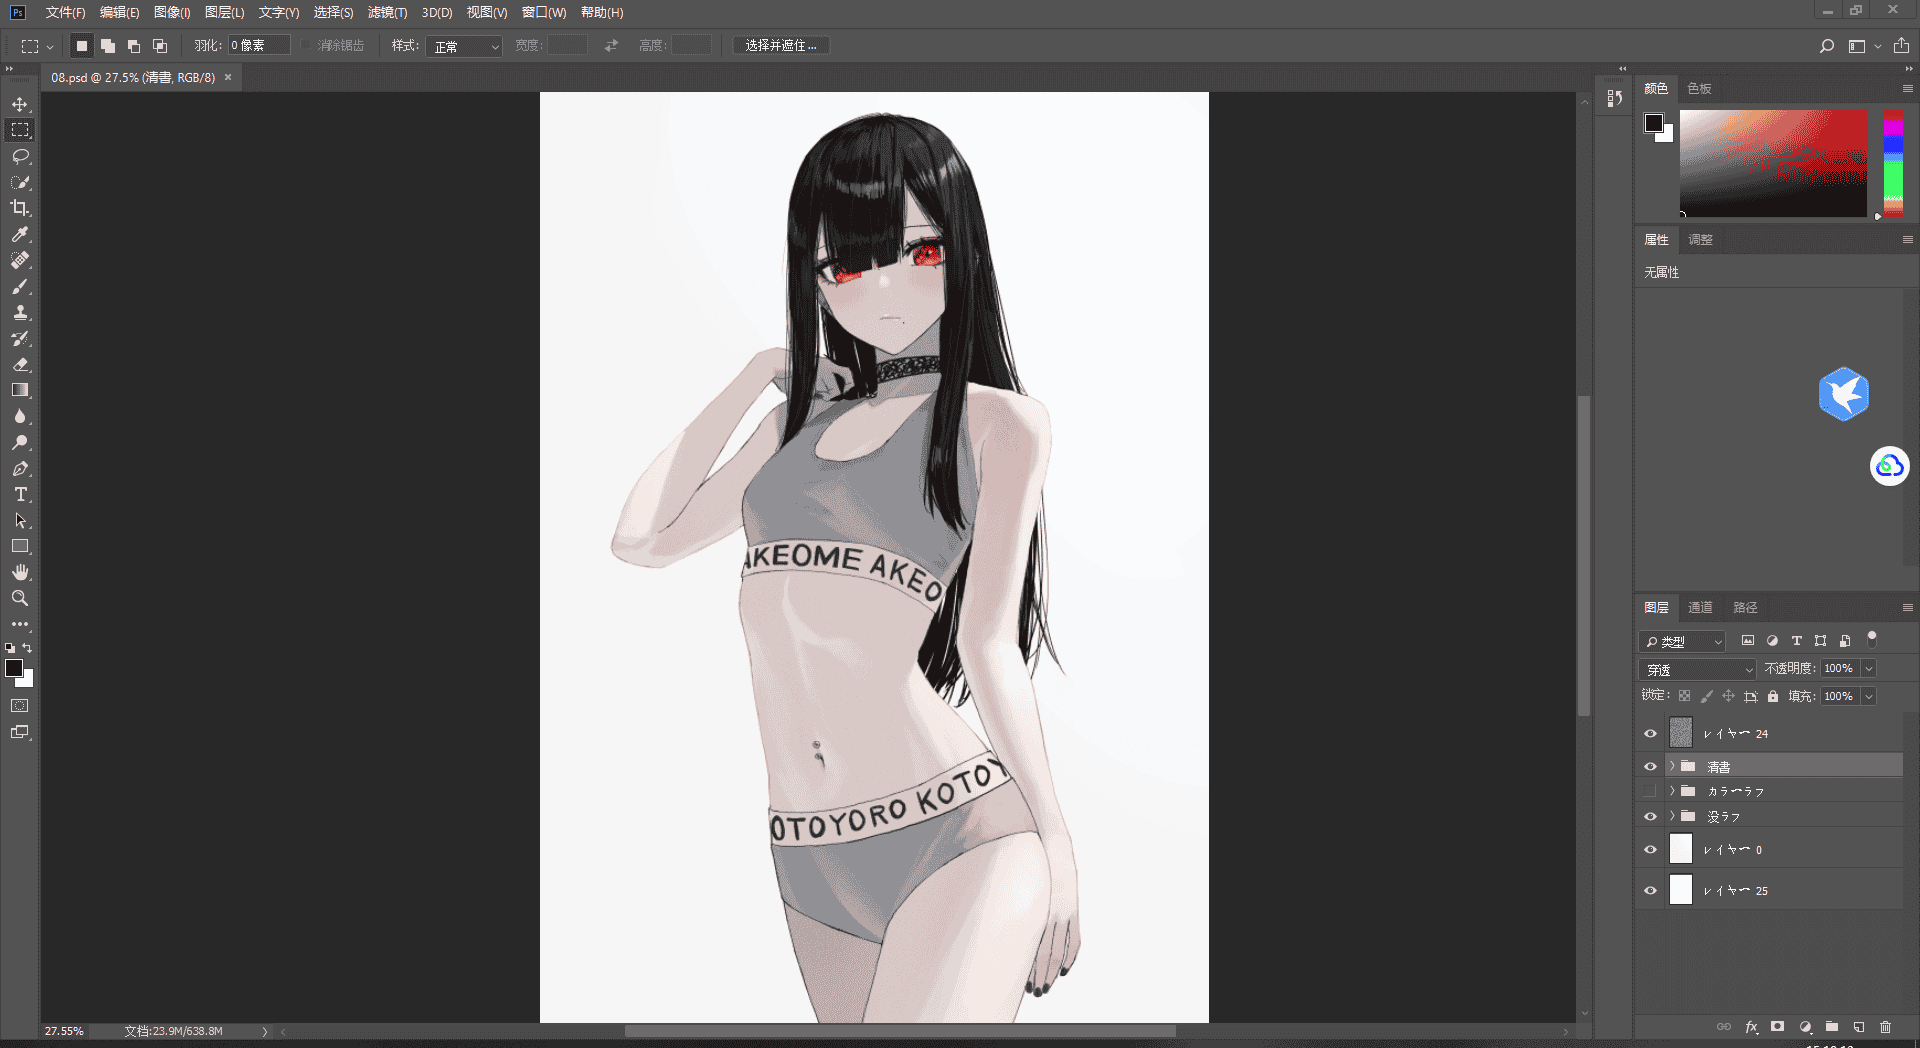Switch to the 通道 tab

[1700, 607]
